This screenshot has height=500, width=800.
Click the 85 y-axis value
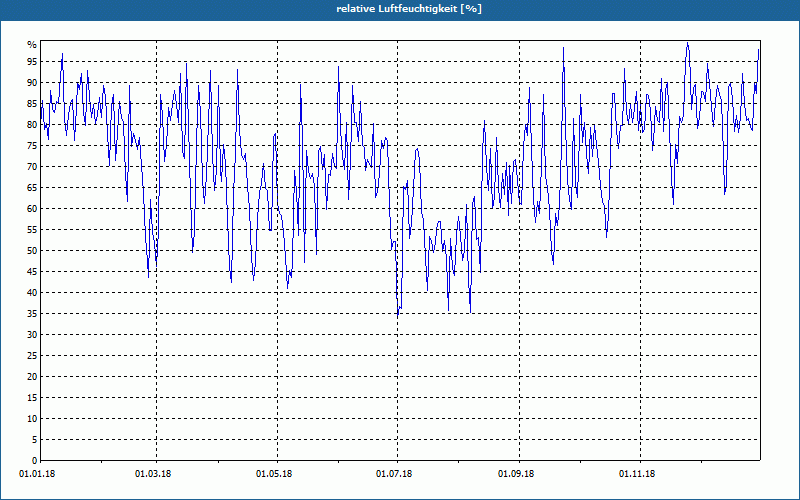point(32,104)
